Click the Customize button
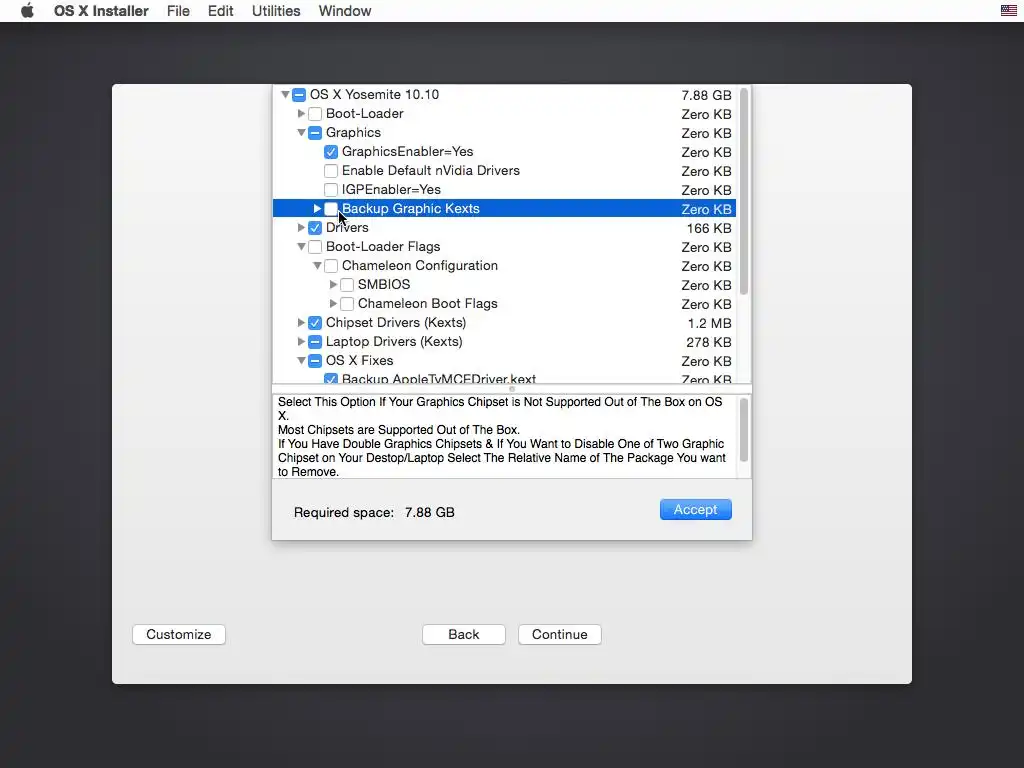This screenshot has height=768, width=1024. [x=179, y=634]
